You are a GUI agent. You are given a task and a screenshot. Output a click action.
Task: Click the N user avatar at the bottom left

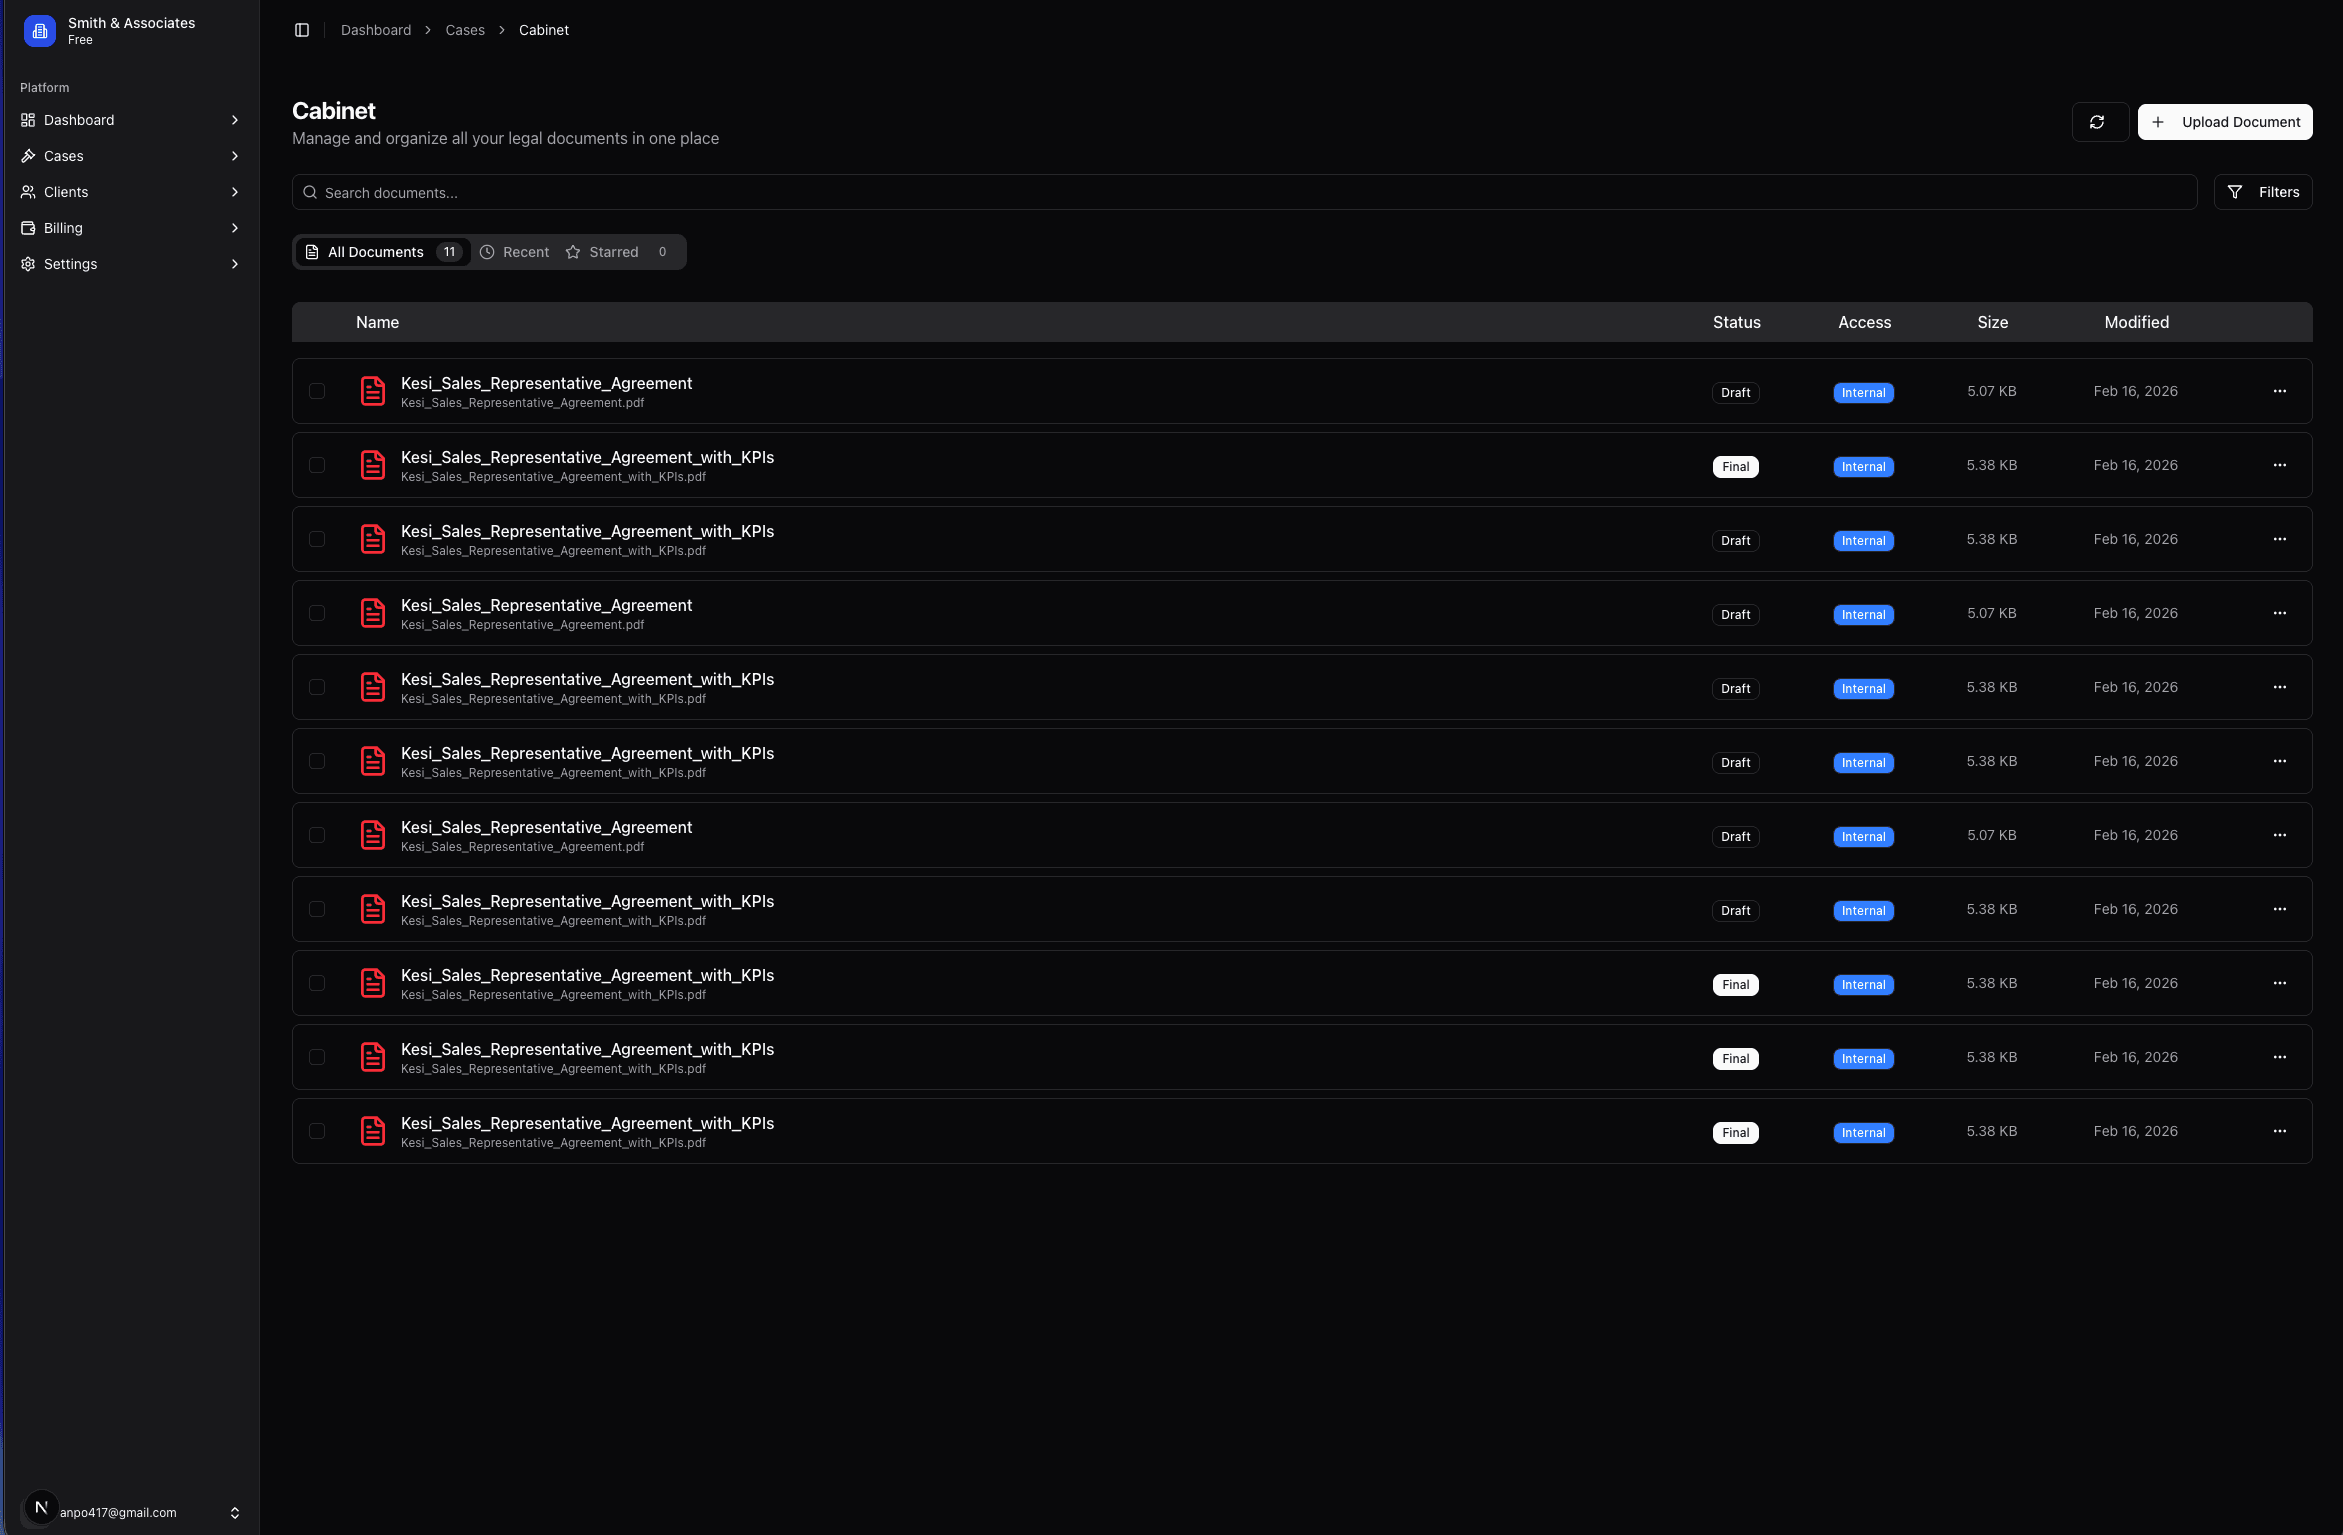pos(41,1507)
